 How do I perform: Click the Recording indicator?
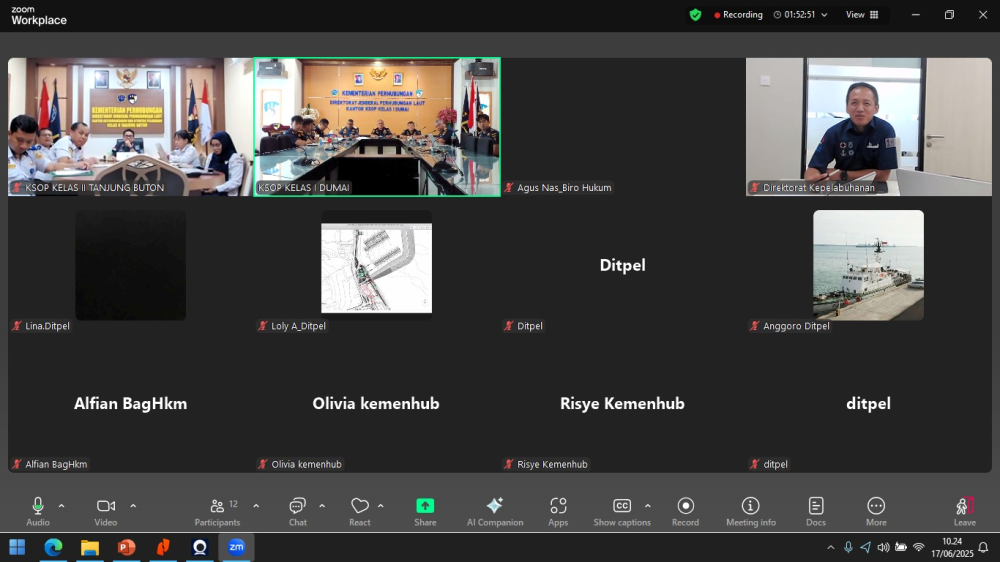coord(739,15)
